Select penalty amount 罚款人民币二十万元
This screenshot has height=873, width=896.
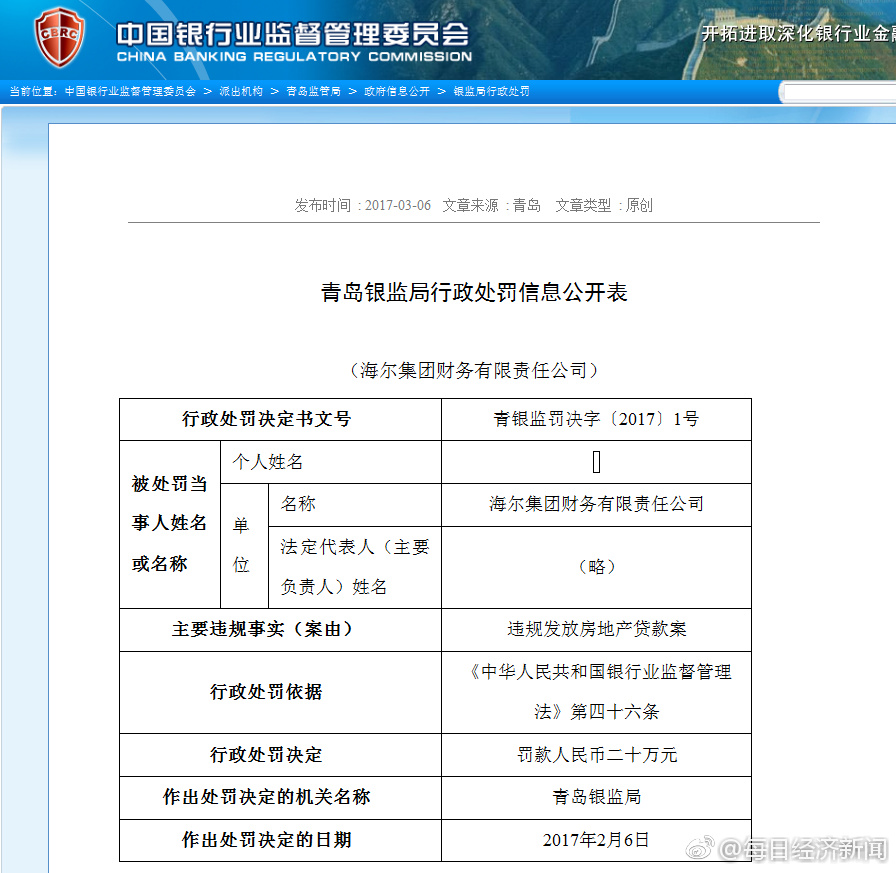pyautogui.click(x=597, y=755)
